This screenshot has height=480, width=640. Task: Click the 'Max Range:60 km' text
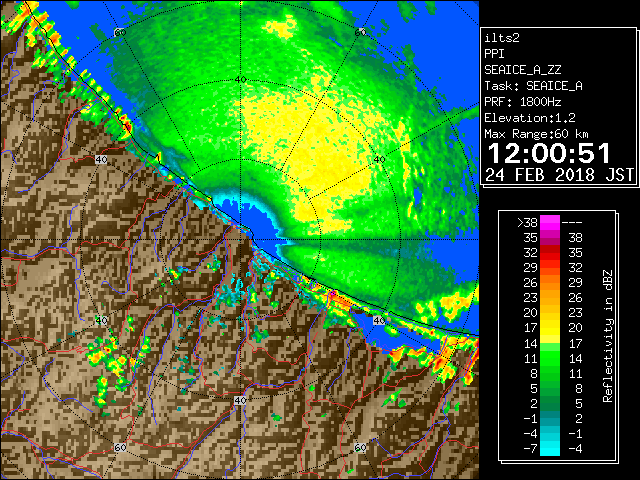[537, 134]
